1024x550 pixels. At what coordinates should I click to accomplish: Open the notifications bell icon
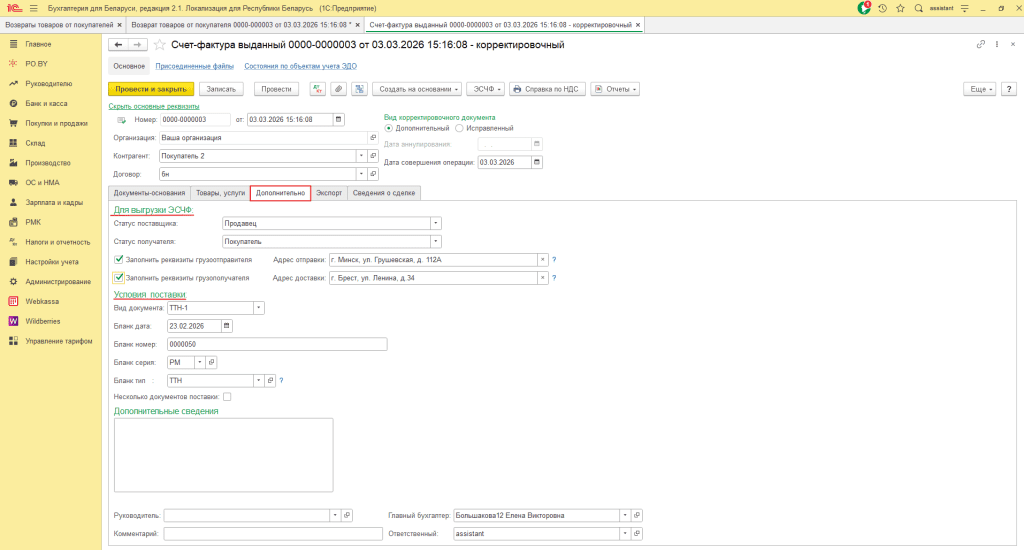click(865, 8)
